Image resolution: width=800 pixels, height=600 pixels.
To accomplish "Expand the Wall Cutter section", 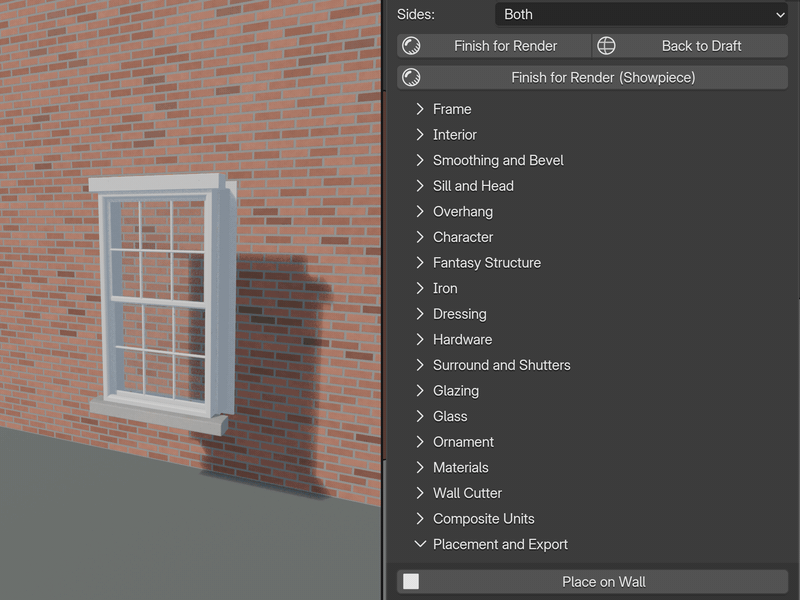I will (420, 493).
